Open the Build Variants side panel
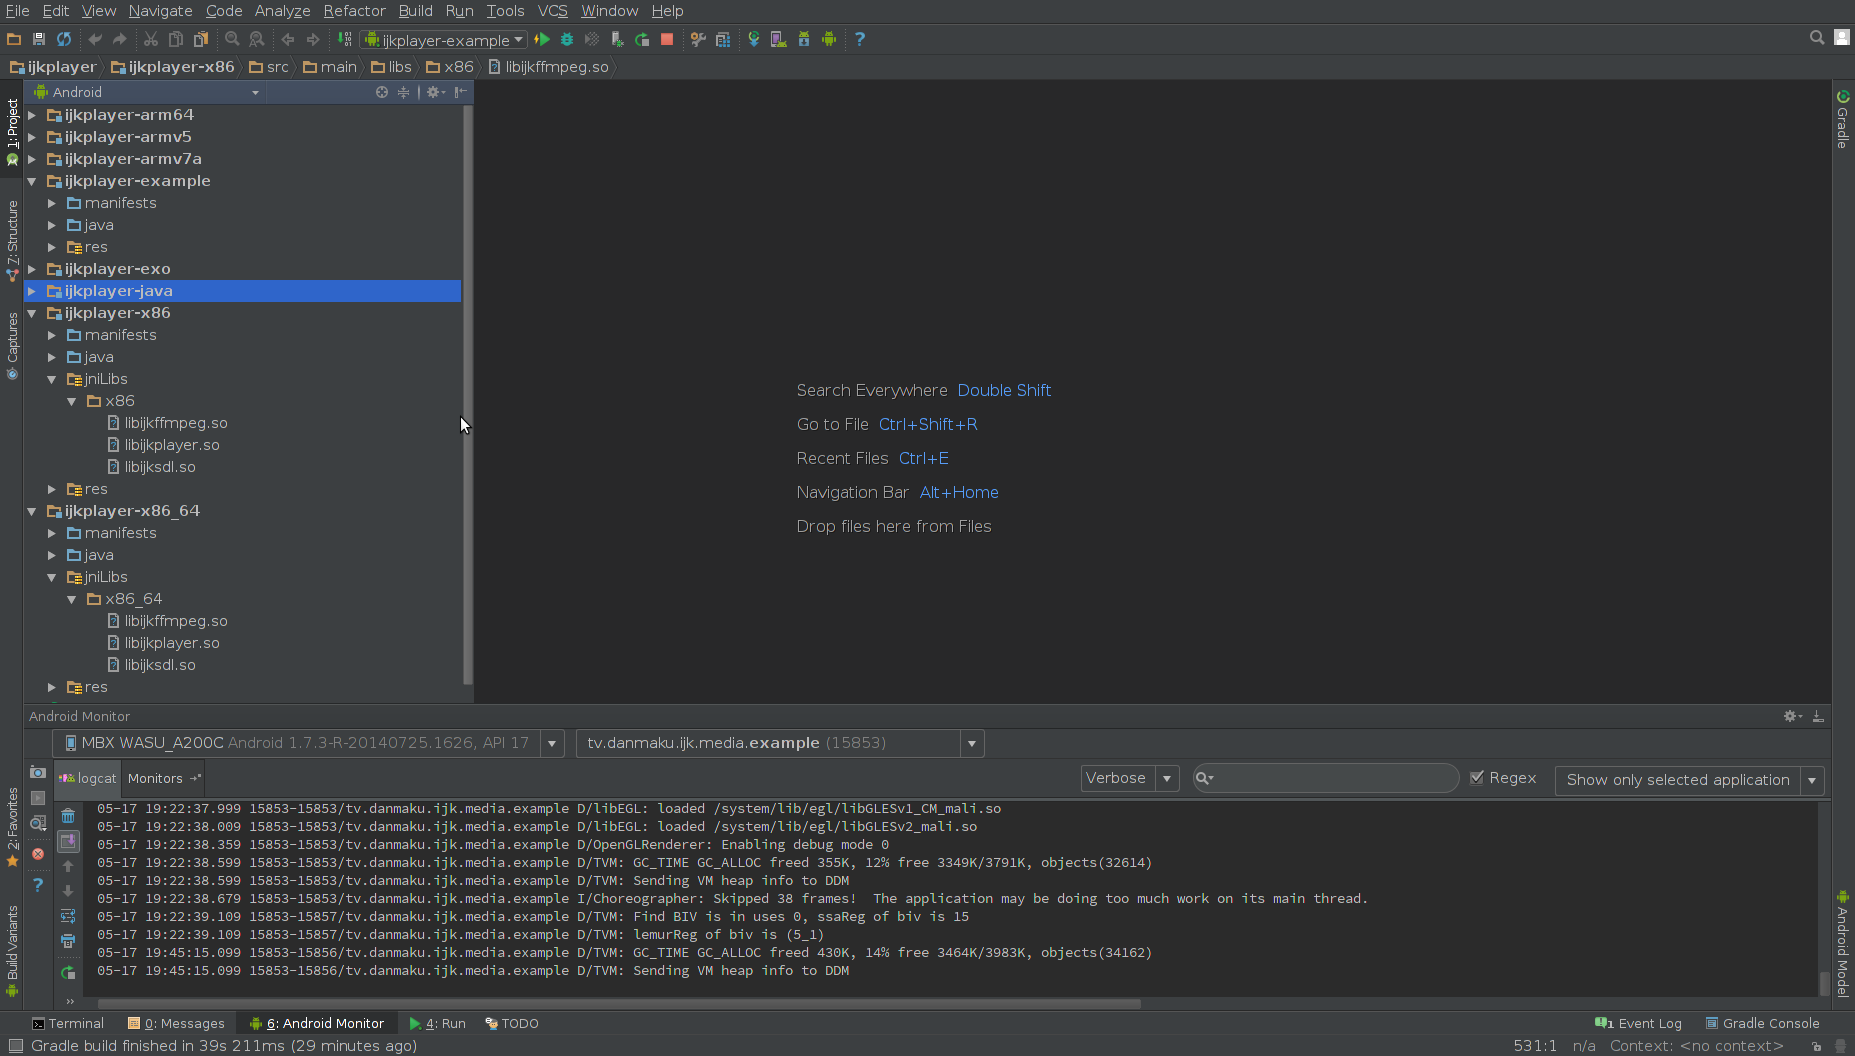Image resolution: width=1855 pixels, height=1056 pixels. [12, 950]
